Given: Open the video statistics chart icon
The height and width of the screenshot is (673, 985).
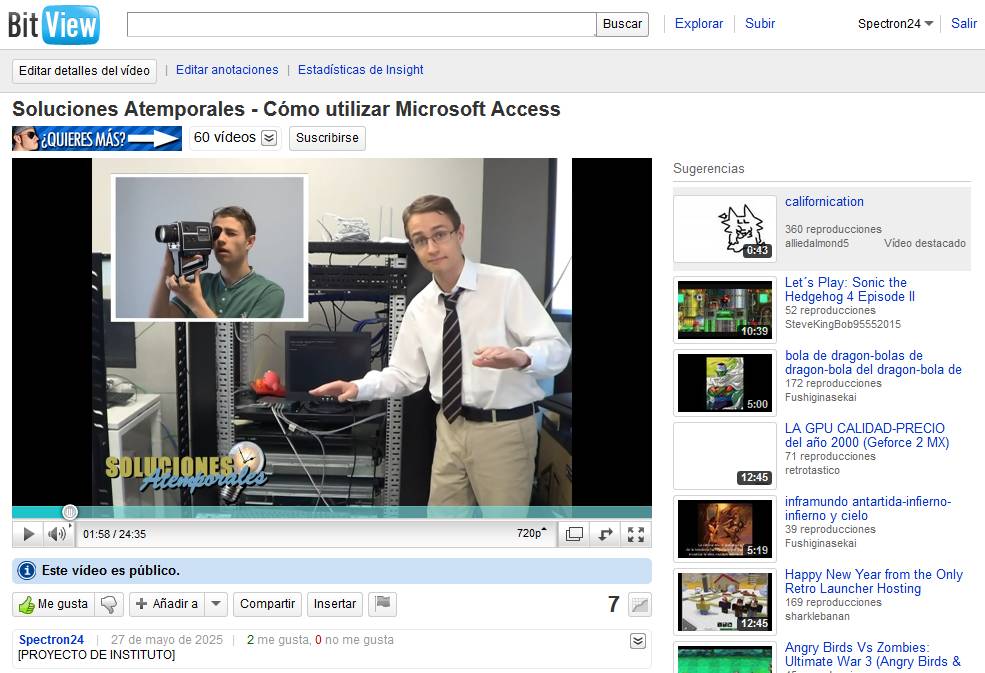Looking at the screenshot, I should pyautogui.click(x=639, y=605).
